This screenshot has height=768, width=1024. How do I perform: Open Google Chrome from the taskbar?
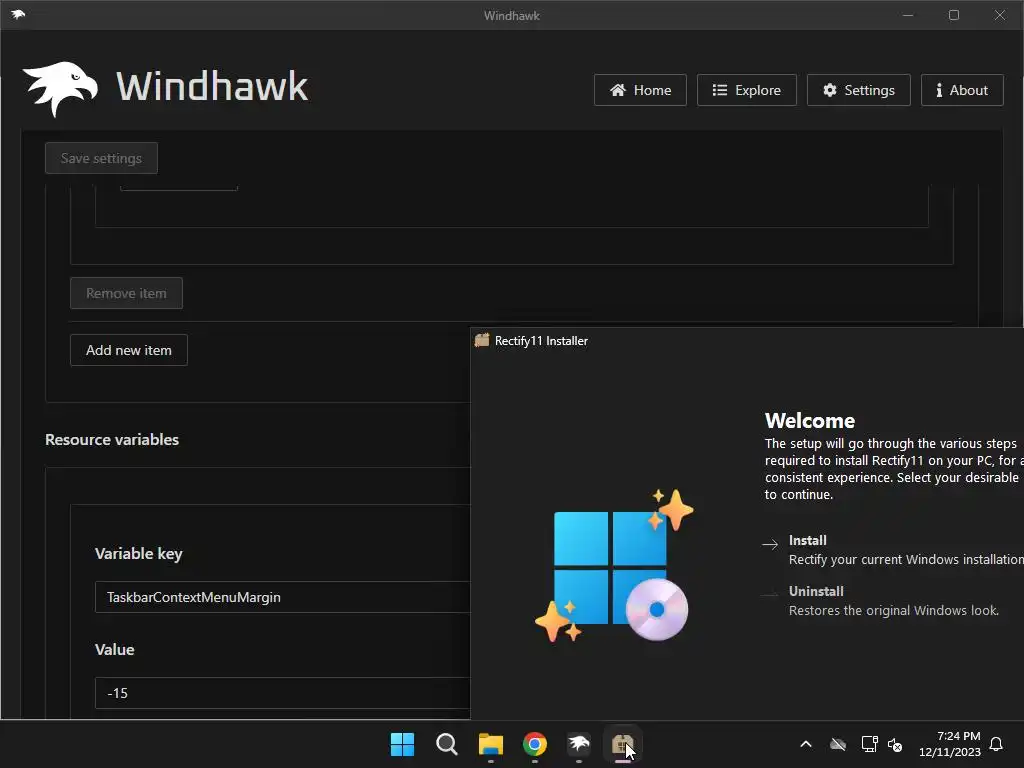[x=535, y=744]
